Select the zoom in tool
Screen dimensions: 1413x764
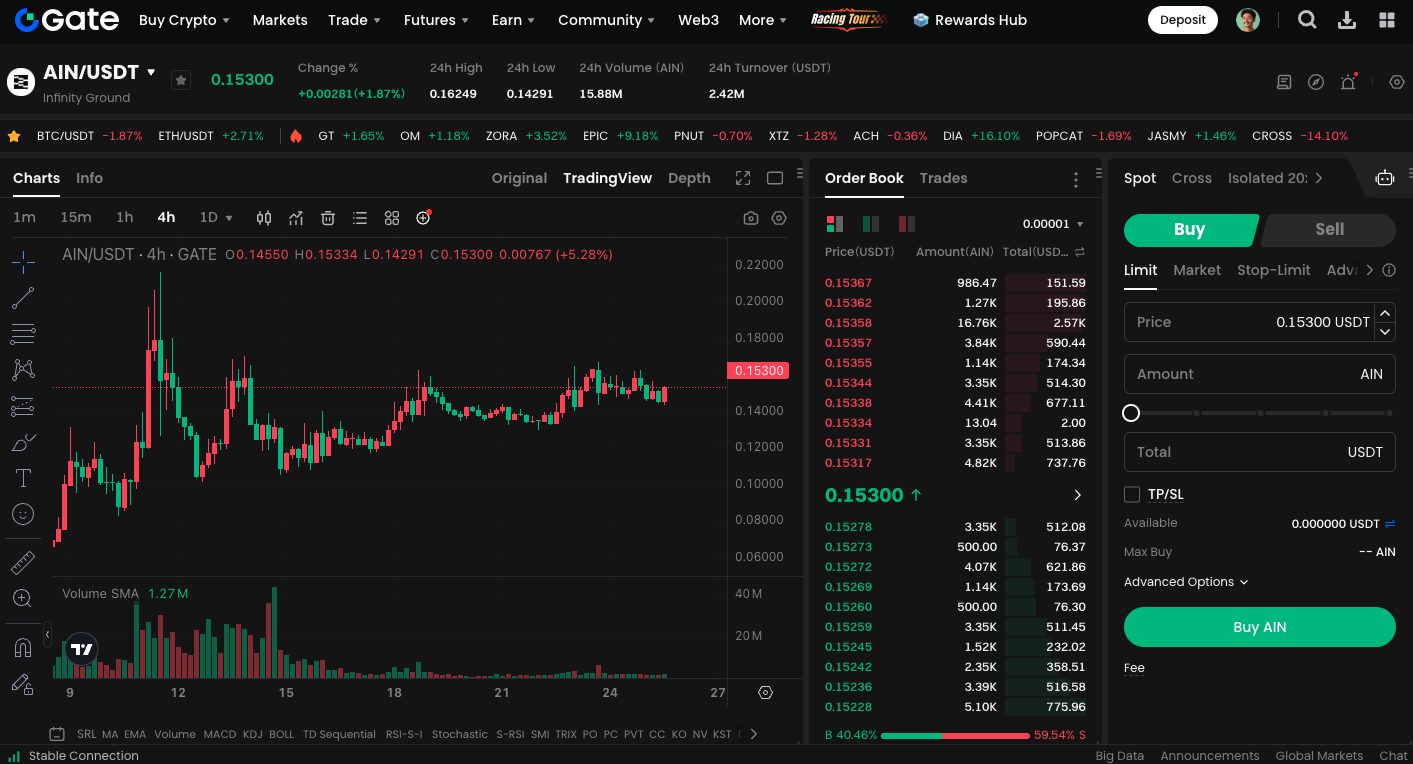(23, 599)
